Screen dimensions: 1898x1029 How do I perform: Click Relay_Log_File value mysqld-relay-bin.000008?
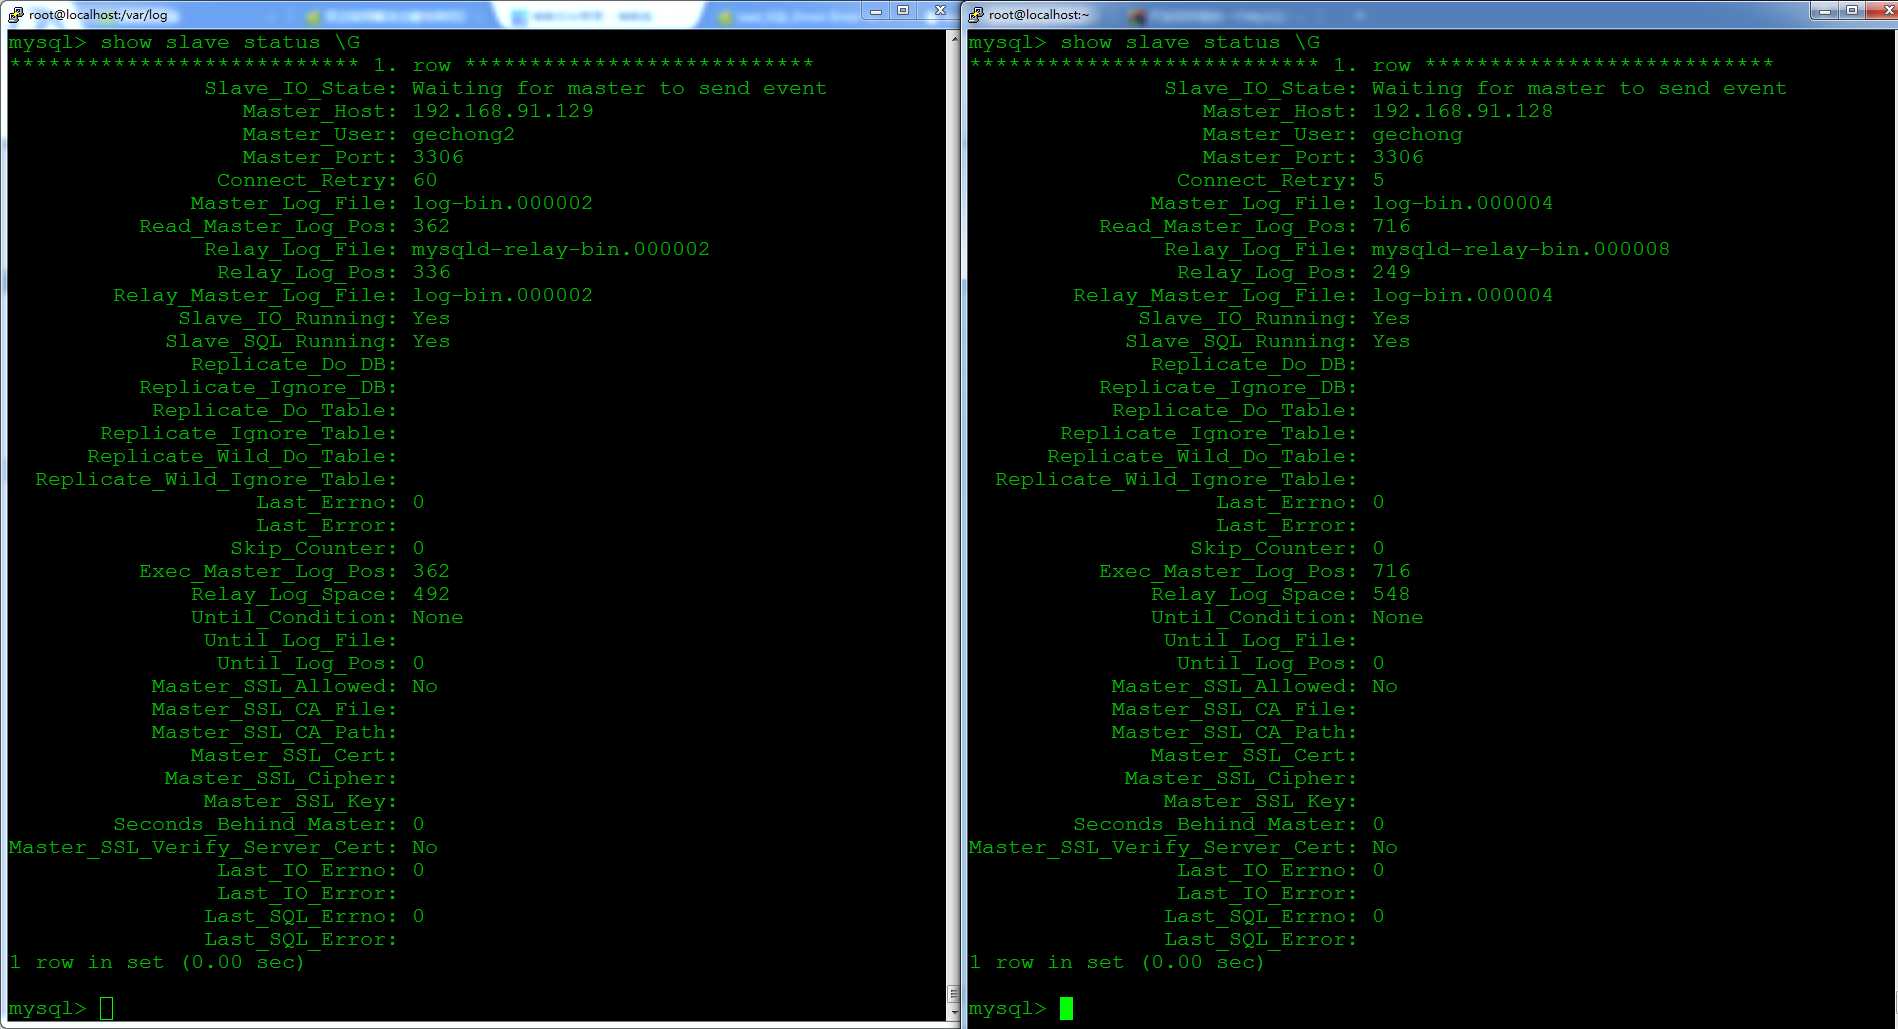tap(1521, 249)
